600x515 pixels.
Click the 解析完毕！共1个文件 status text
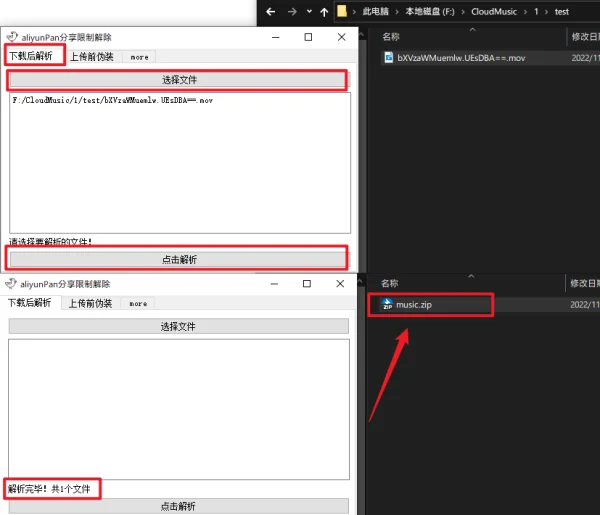(49, 489)
